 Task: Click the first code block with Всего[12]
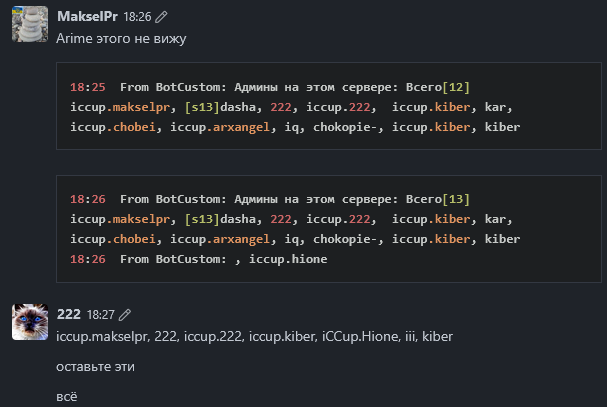tap(329, 106)
